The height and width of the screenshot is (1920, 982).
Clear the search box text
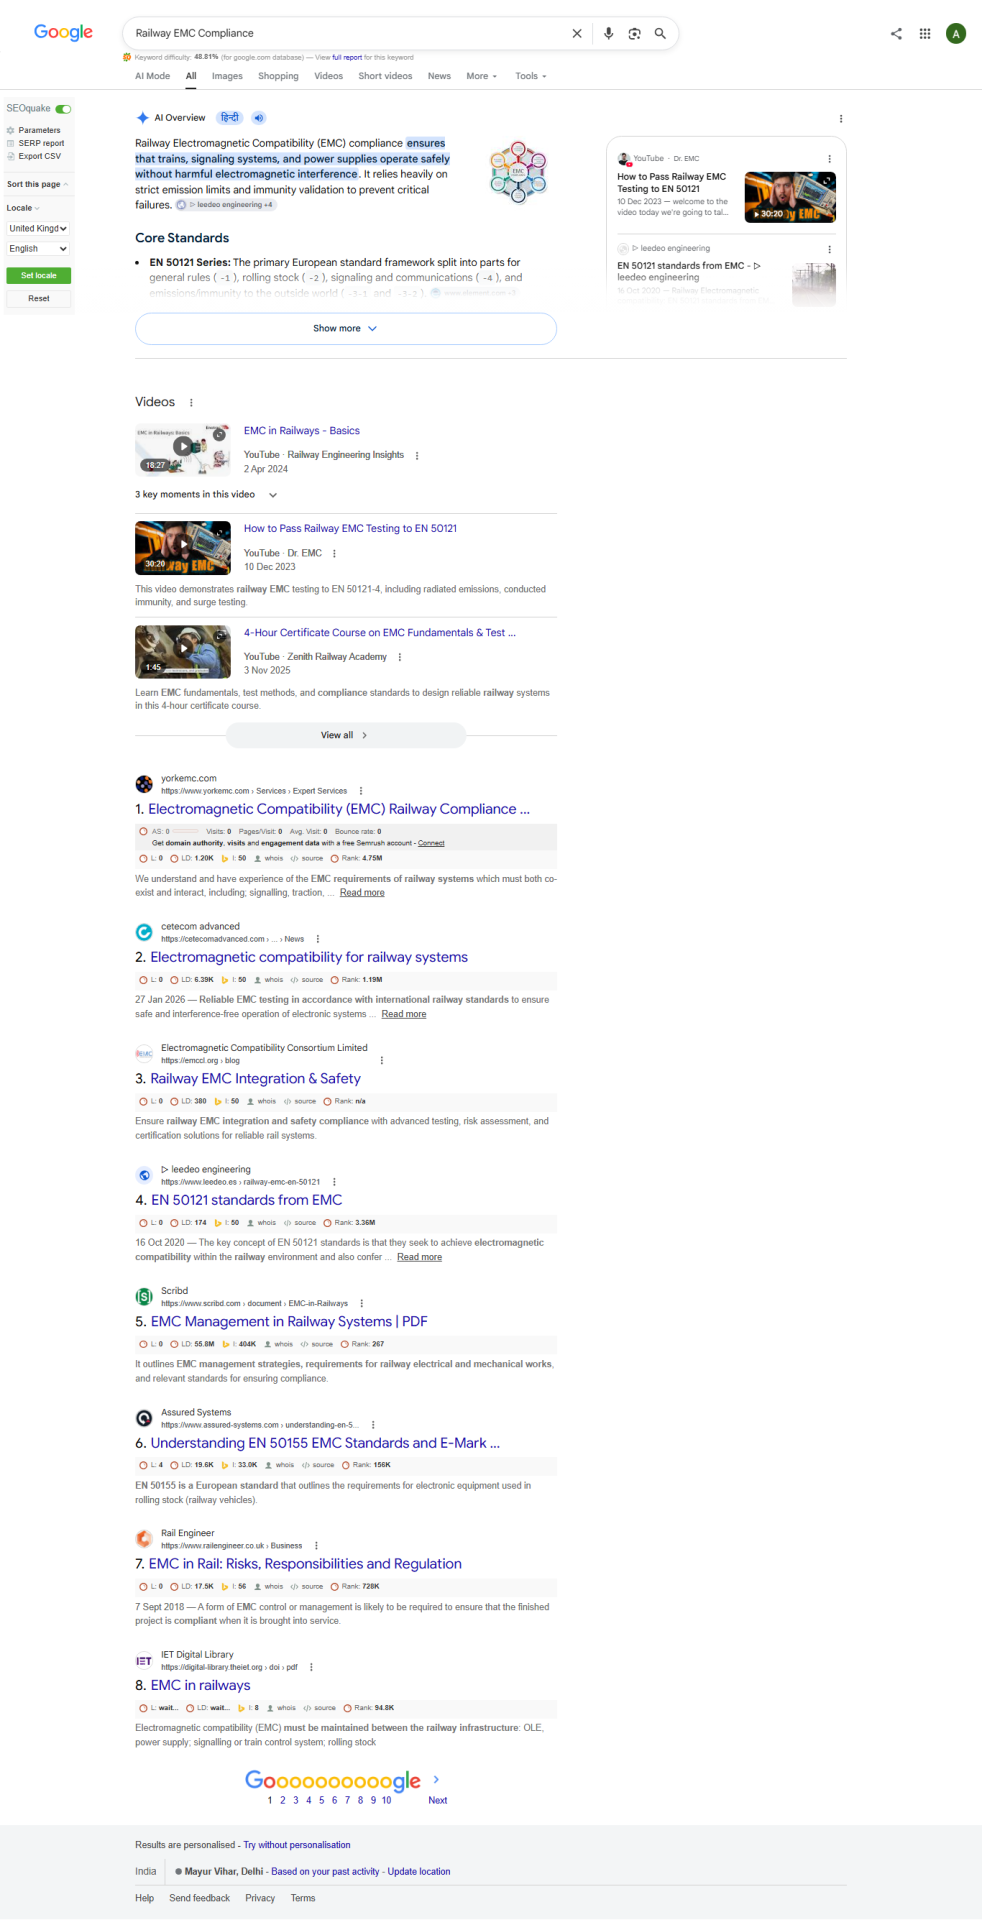[577, 33]
